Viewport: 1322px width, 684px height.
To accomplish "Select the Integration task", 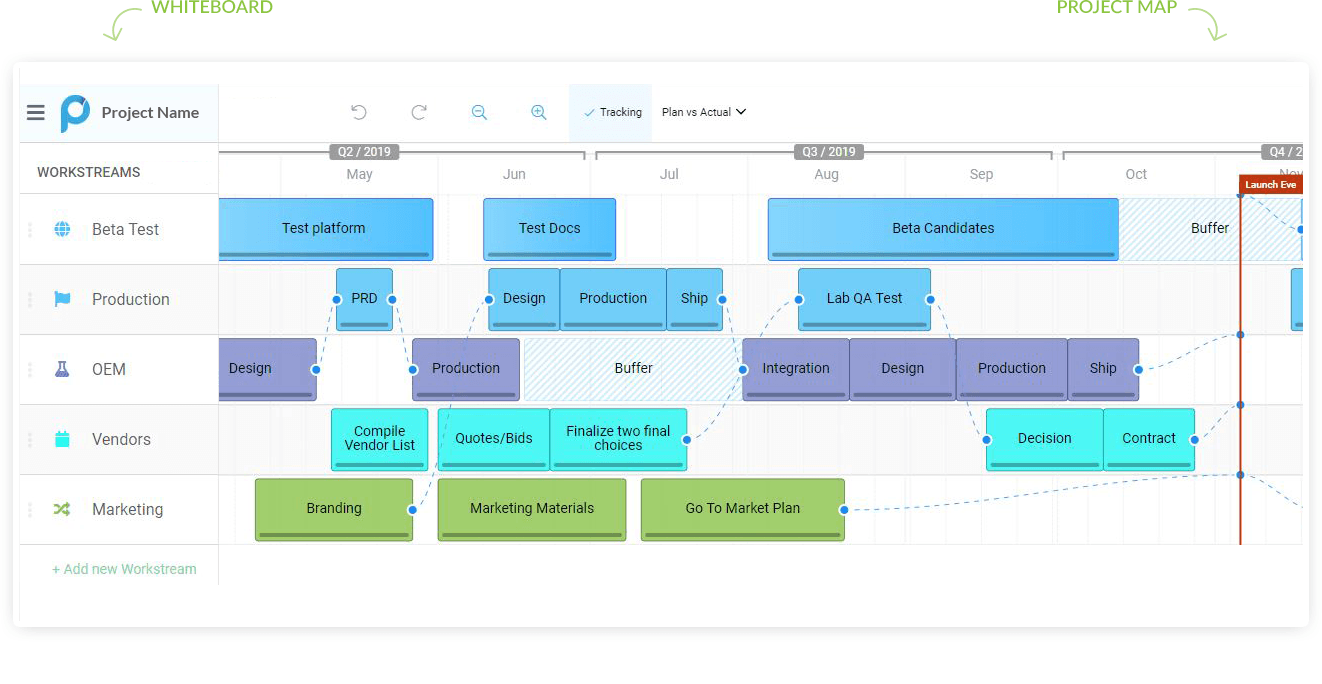I will [x=796, y=369].
